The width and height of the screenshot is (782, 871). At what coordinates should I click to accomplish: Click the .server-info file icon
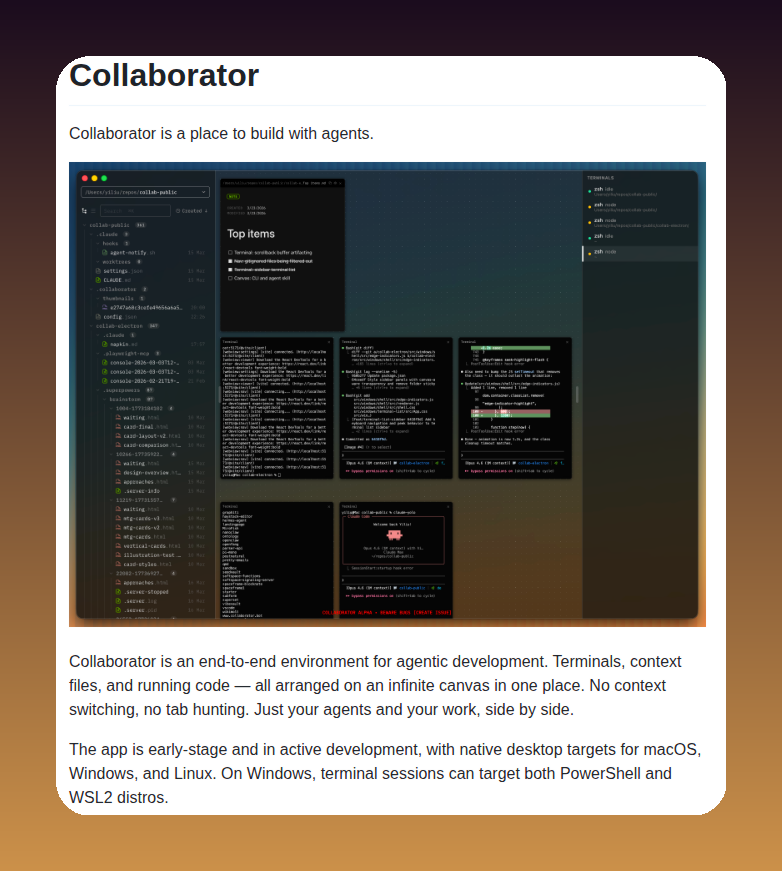118,490
